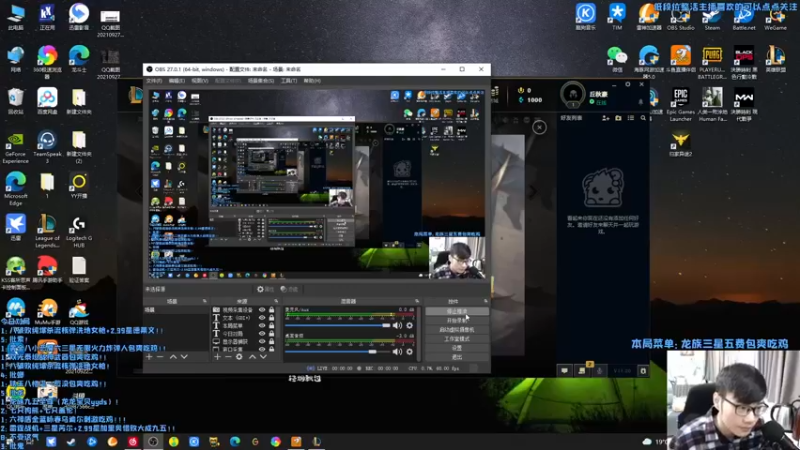The width and height of the screenshot is (800, 450).
Task: Toggle lock on 显示器捕获 source
Action: 271,341
